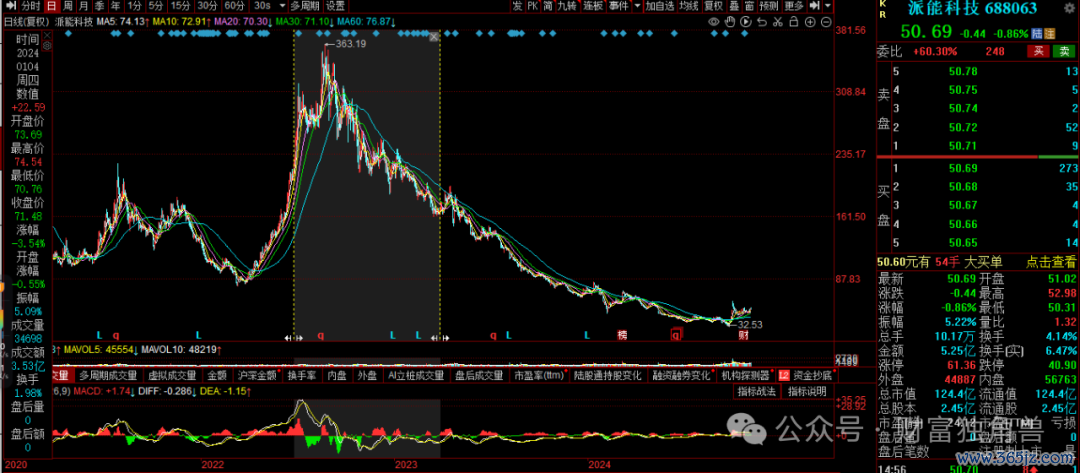Select the 融资融券变化 indicator tab

point(681,376)
